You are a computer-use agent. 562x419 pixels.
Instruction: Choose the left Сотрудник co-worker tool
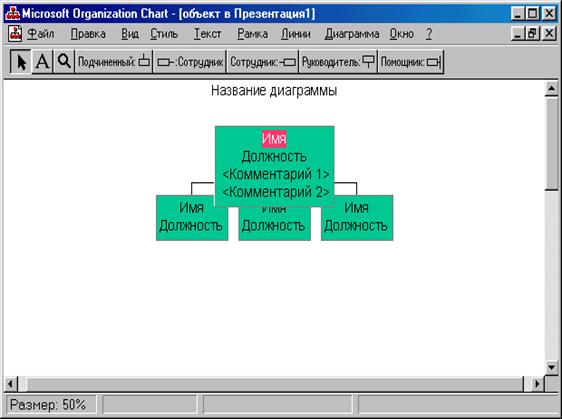[x=190, y=62]
